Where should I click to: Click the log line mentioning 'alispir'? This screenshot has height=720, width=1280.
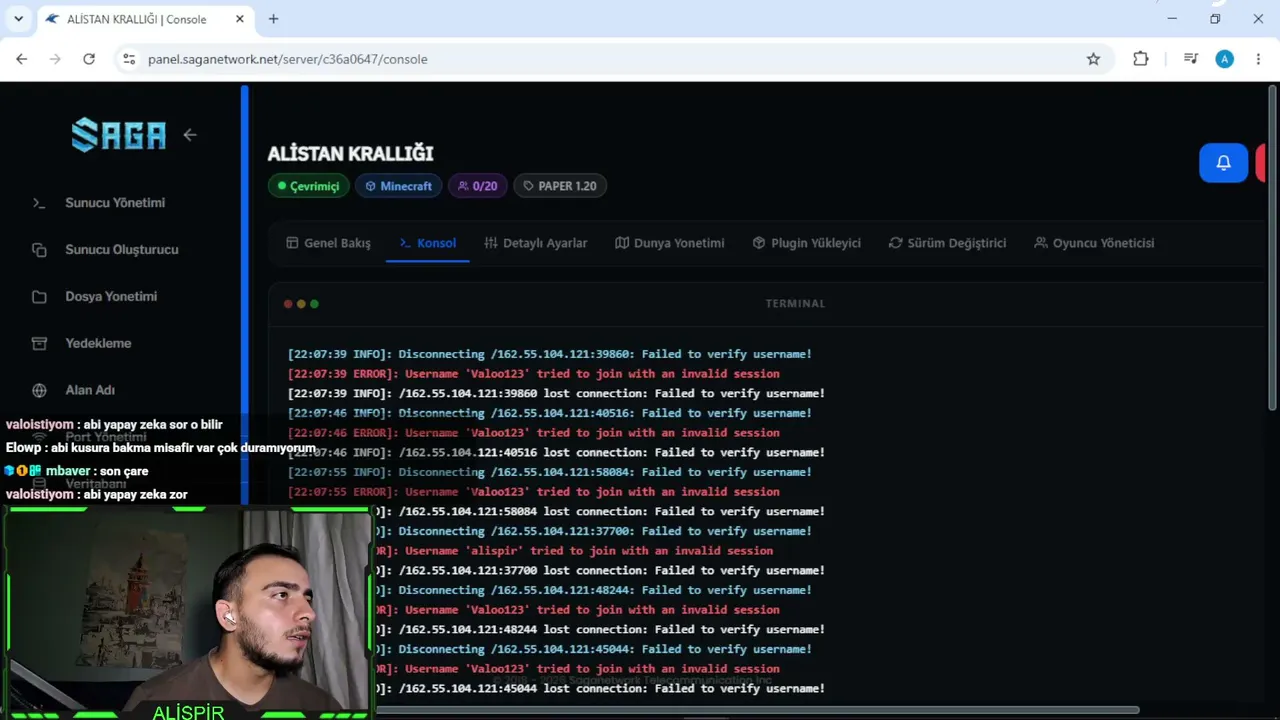click(x=575, y=551)
